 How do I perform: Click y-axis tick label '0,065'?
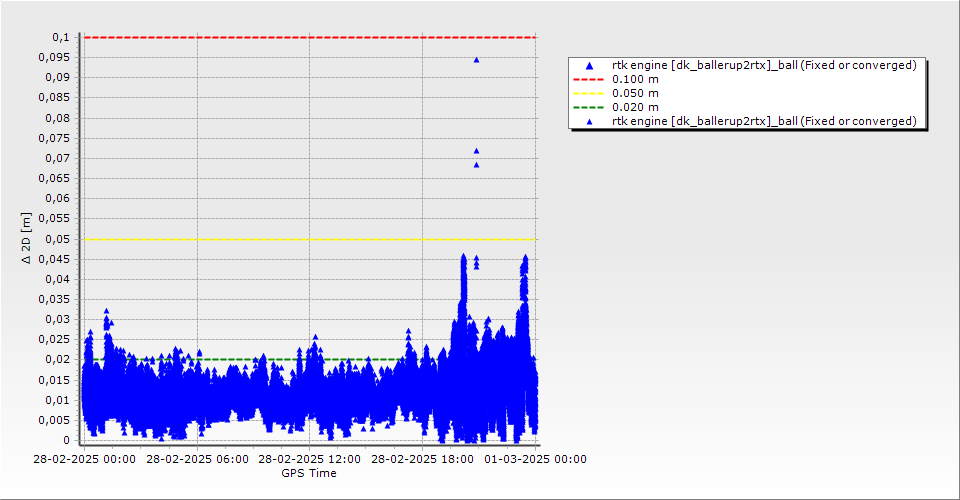(54, 178)
